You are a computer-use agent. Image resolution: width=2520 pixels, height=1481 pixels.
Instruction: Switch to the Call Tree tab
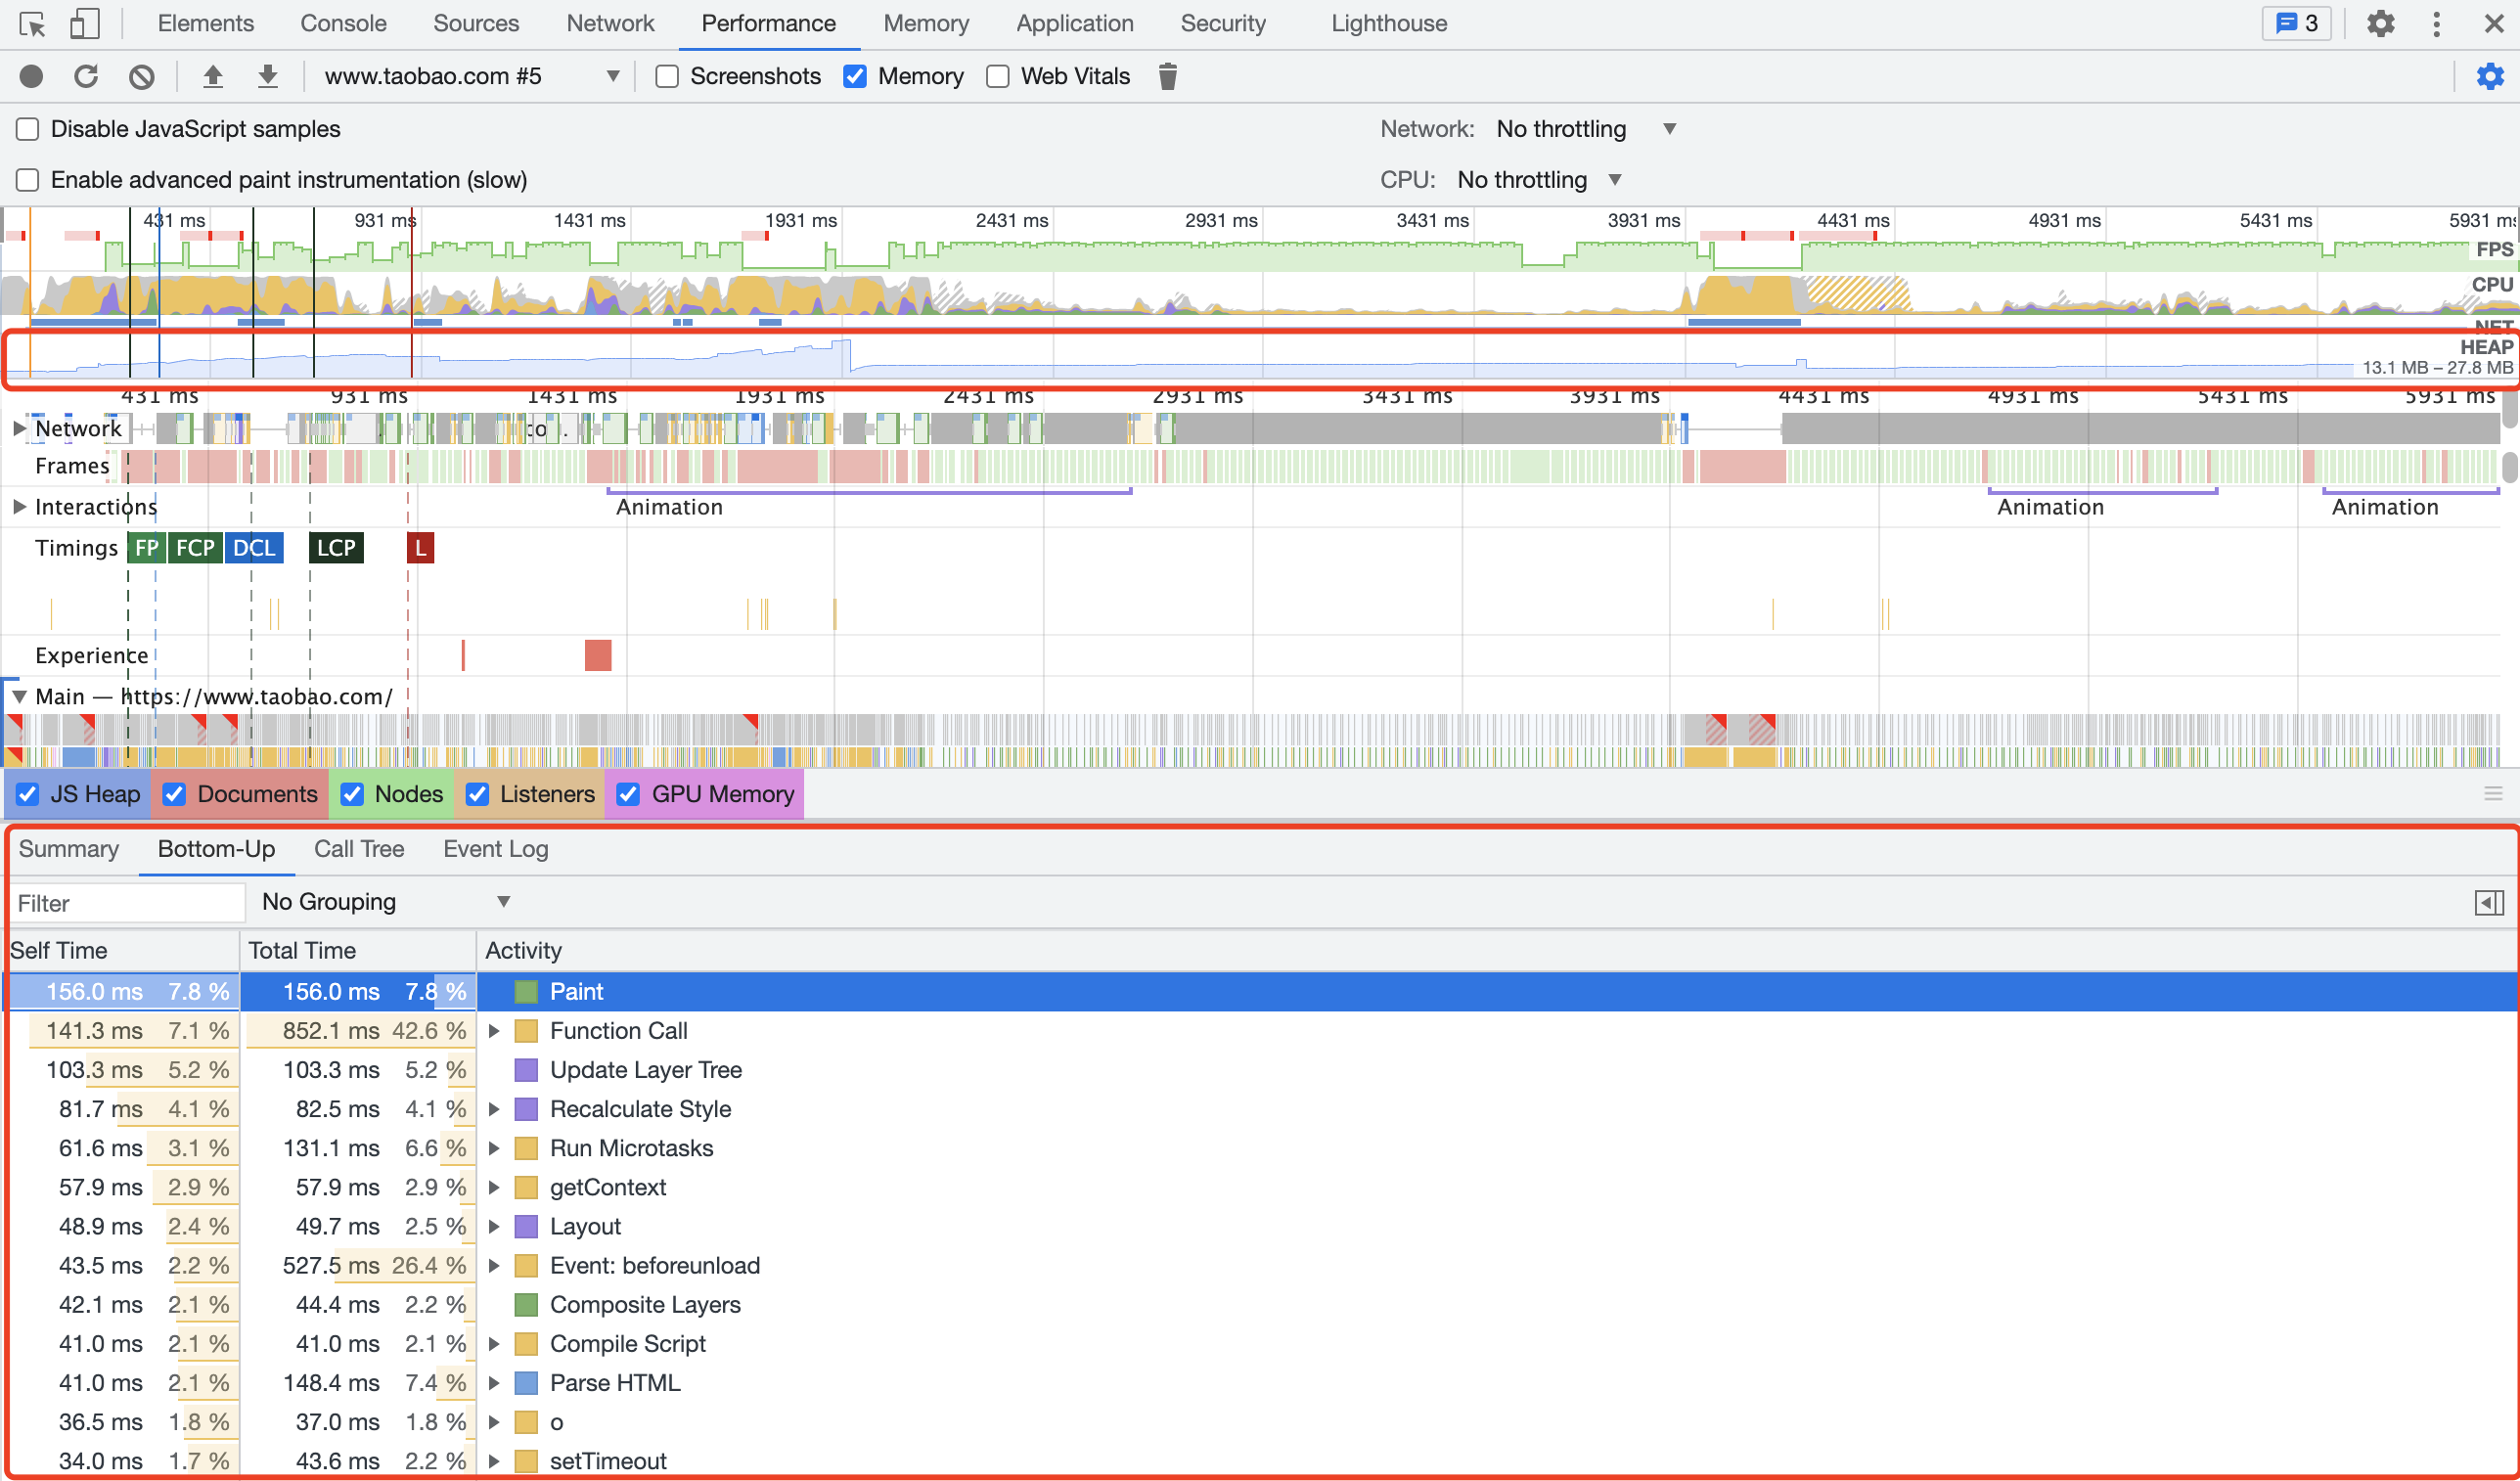[359, 849]
